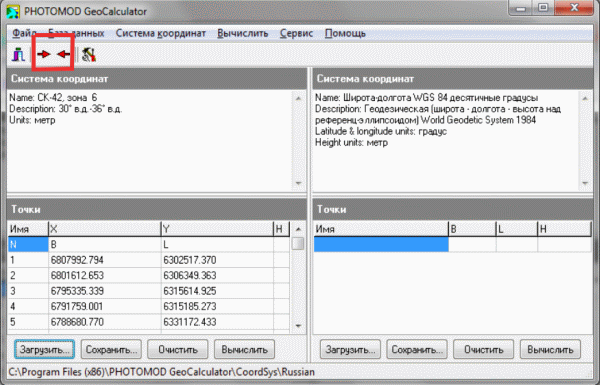The image size is (600, 385).
Task: Click the B column header in right table
Action: (x=472, y=229)
